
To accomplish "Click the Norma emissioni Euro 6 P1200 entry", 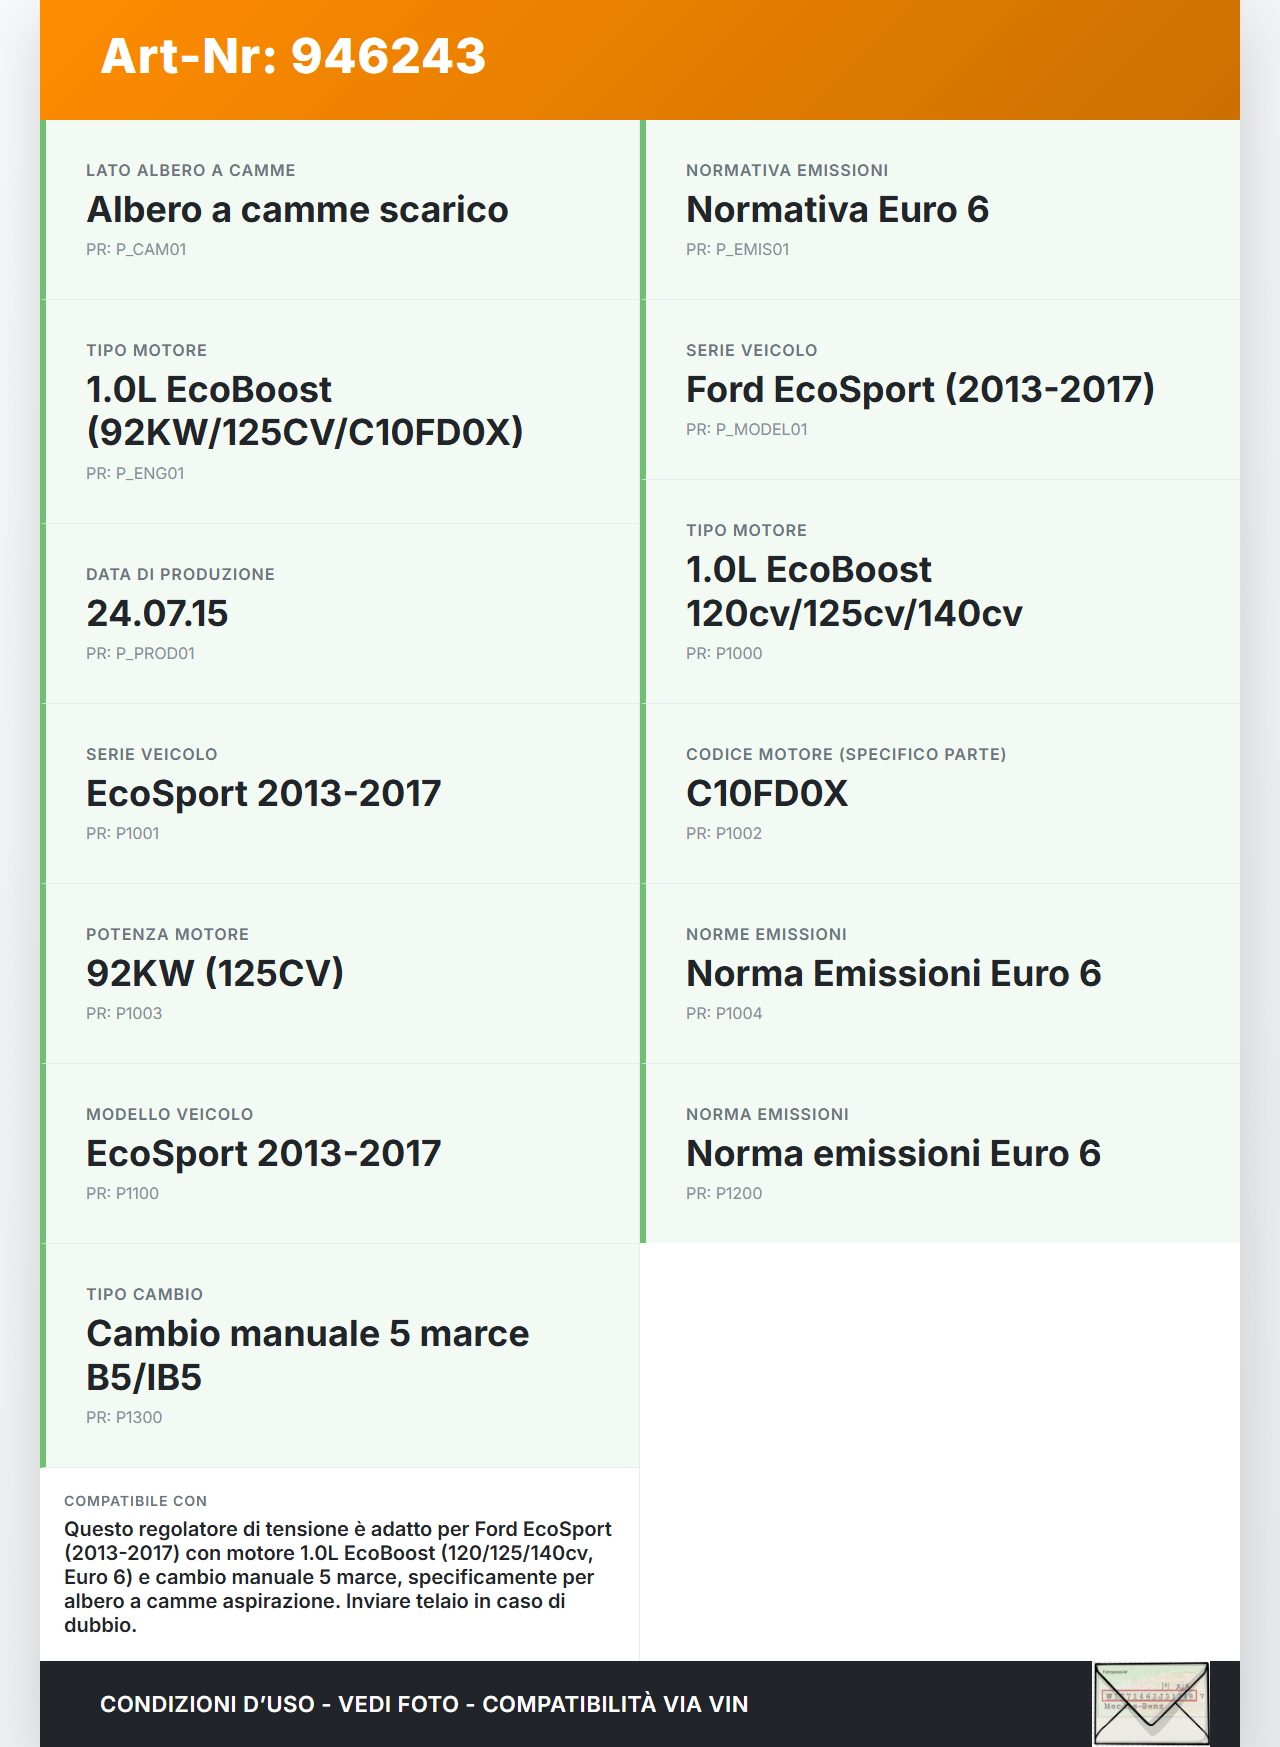I will point(893,1153).
